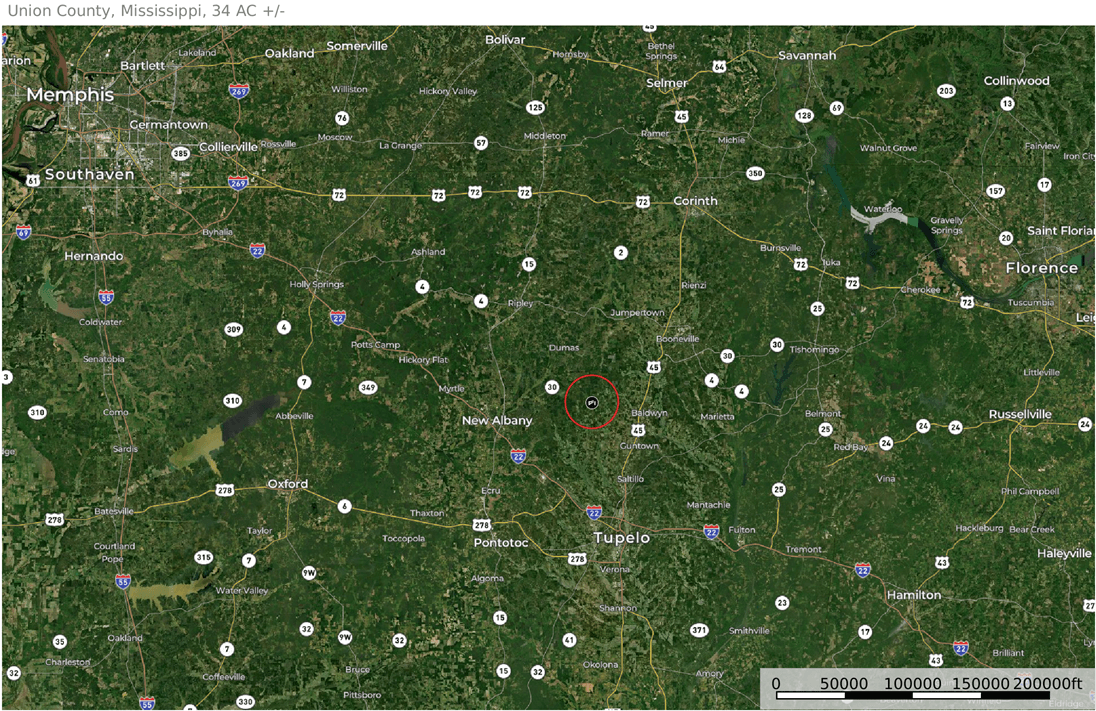
Task: Click the property marker inside the red circle
Action: pyautogui.click(x=591, y=402)
